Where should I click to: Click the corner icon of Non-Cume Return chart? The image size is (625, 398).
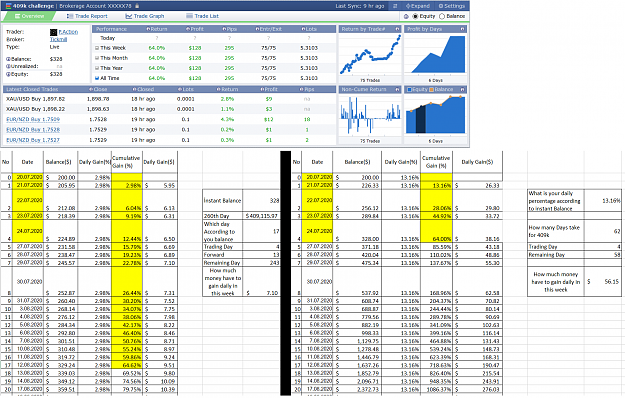[397, 90]
